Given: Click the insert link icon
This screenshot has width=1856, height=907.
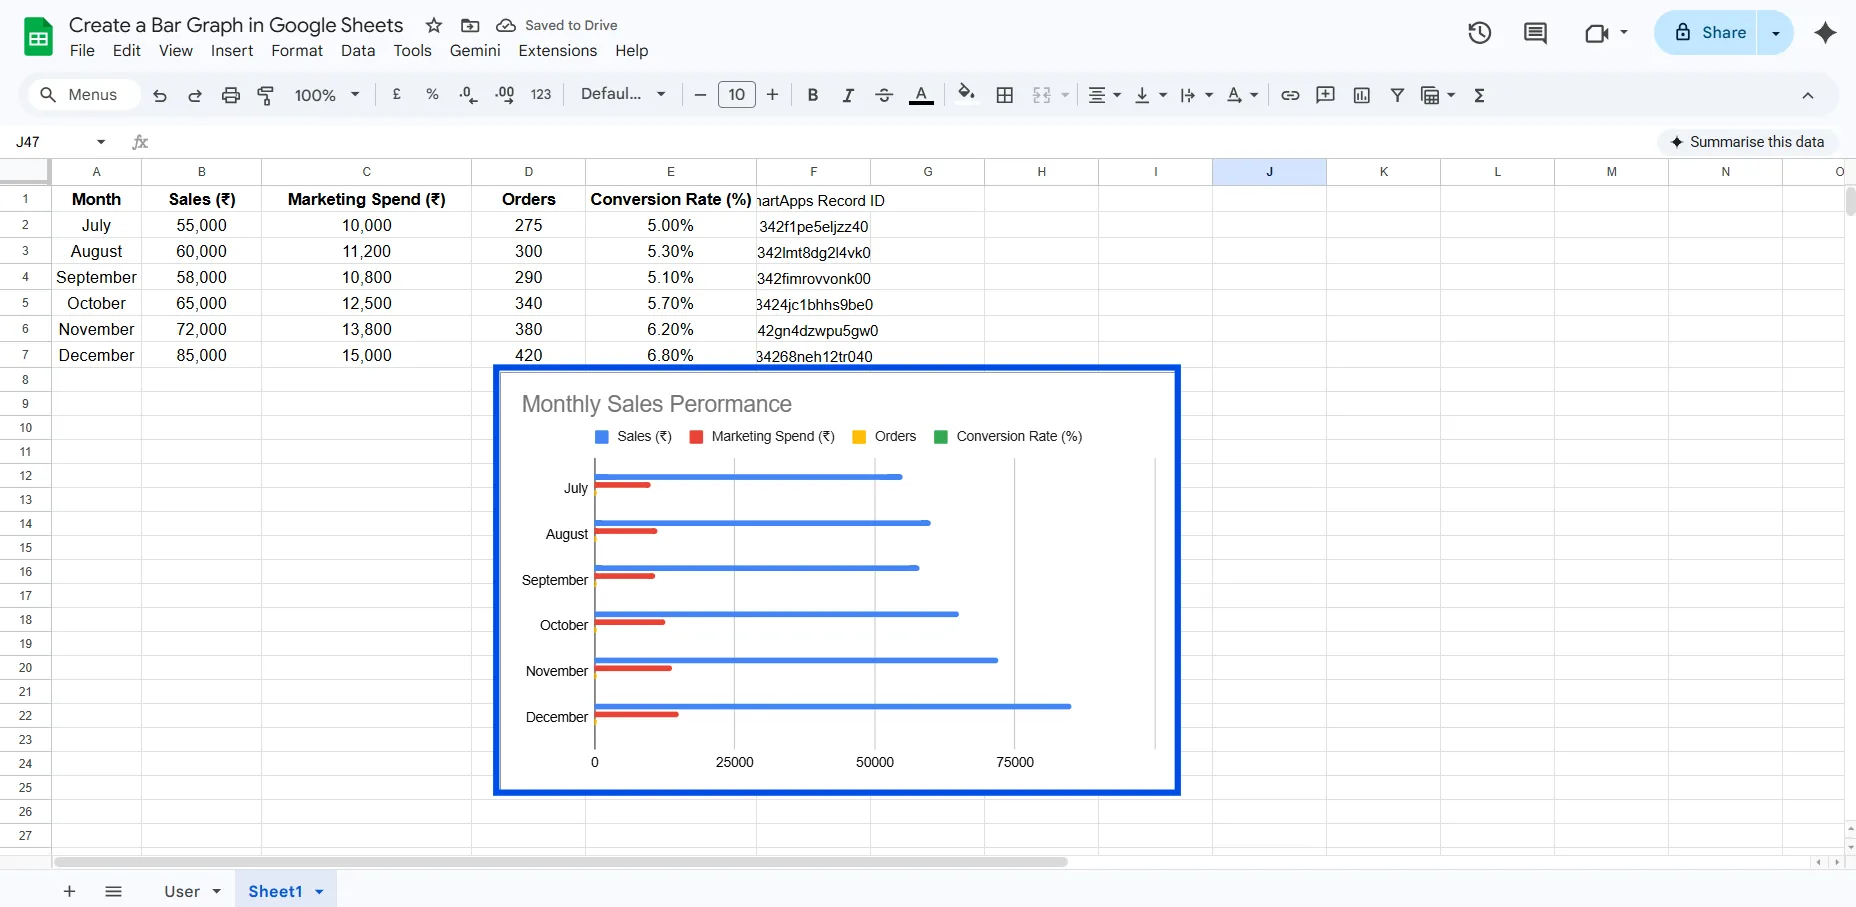Looking at the screenshot, I should (x=1290, y=95).
